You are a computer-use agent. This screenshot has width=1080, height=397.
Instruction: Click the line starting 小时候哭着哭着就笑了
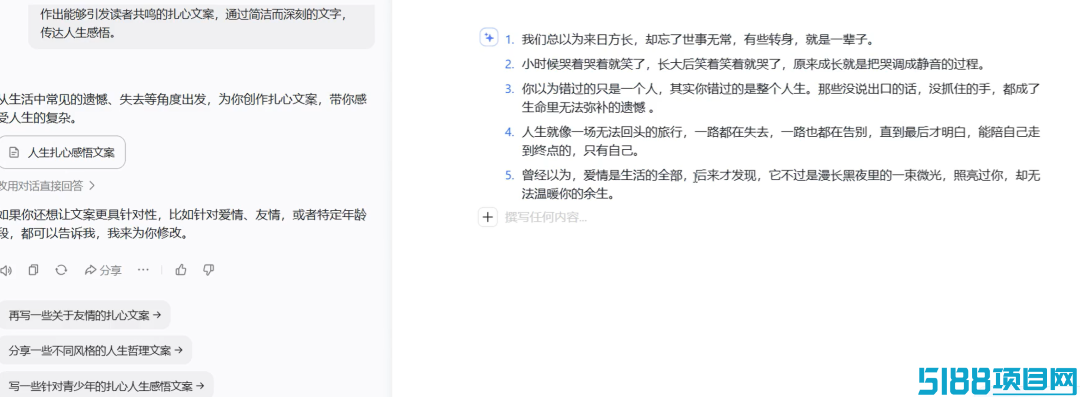pyautogui.click(x=753, y=65)
